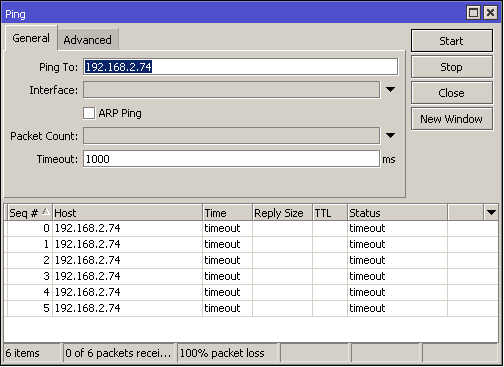Click the Timeout field showing 1000

coord(231,159)
